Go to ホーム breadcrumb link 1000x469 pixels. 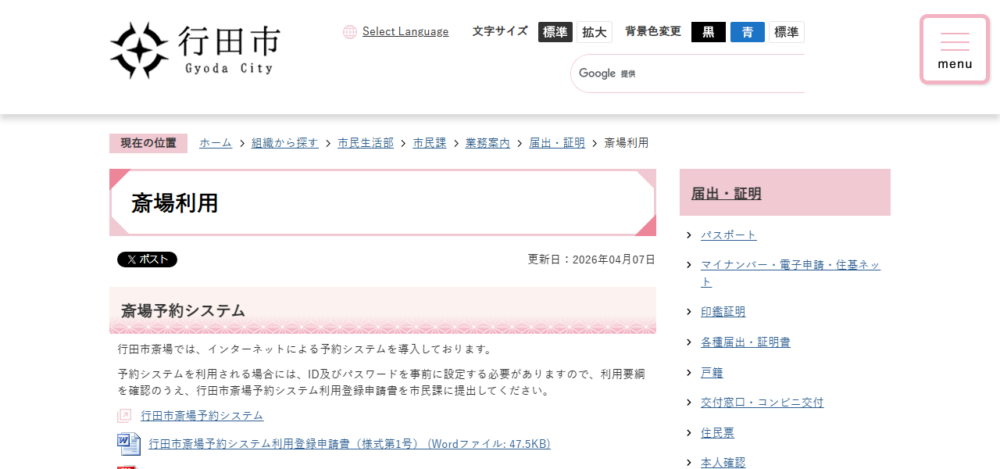tap(216, 143)
